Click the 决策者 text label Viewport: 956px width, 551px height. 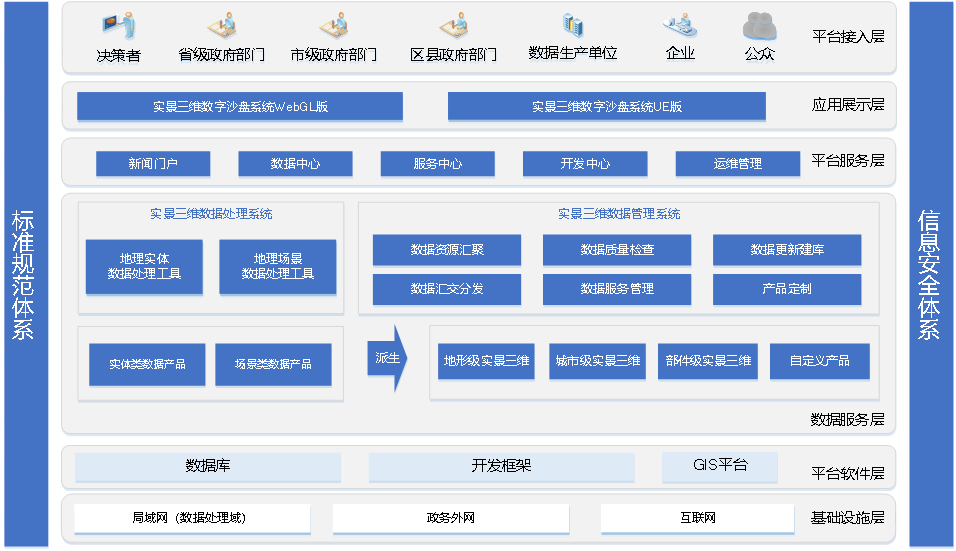[119, 55]
